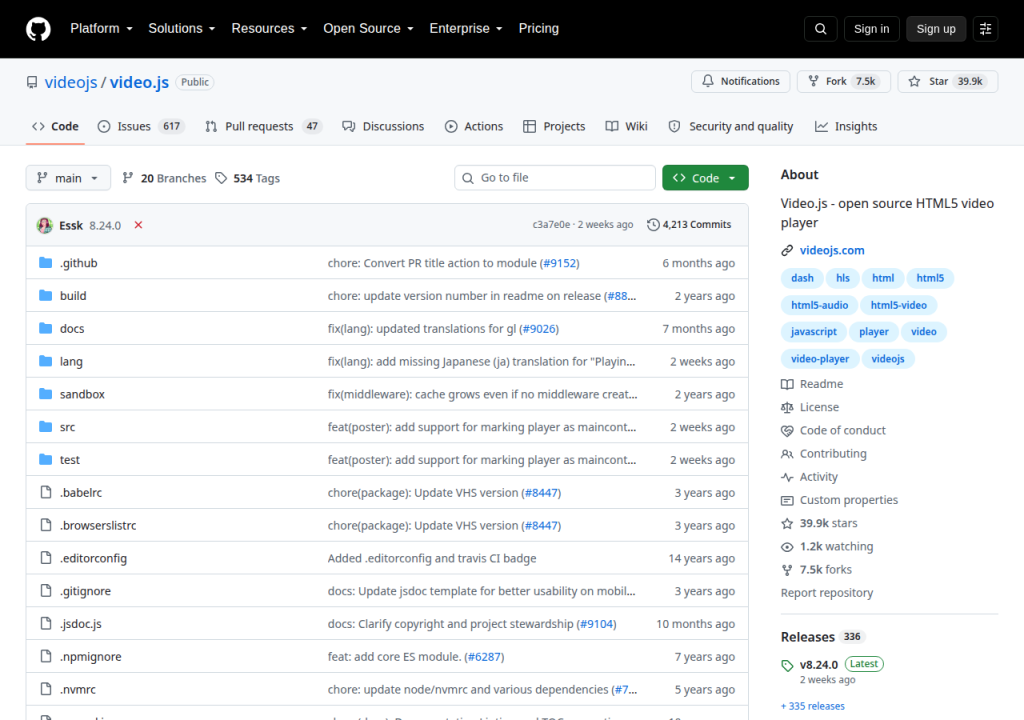Screen dimensions: 1024x720
Task: Click the Fork 7.5k button
Action: pyautogui.click(x=844, y=81)
